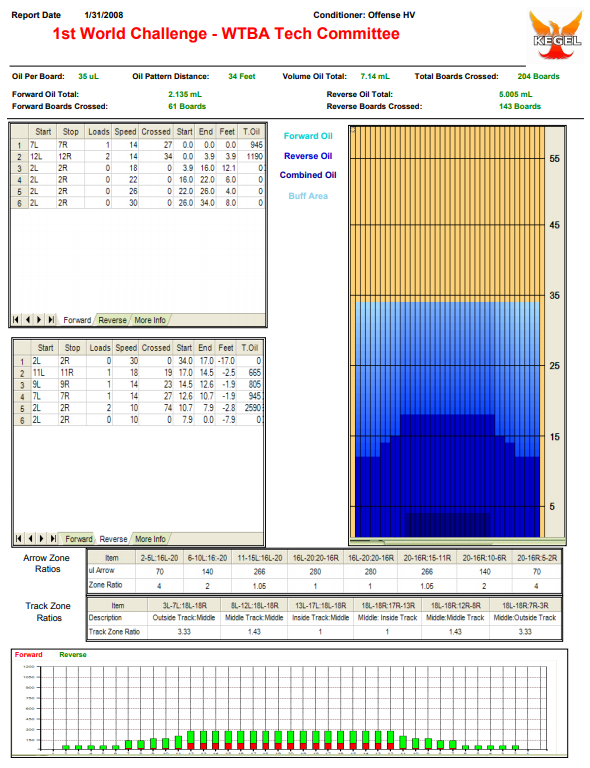Click last-sheet arrow in lower table navigator

tap(53, 539)
